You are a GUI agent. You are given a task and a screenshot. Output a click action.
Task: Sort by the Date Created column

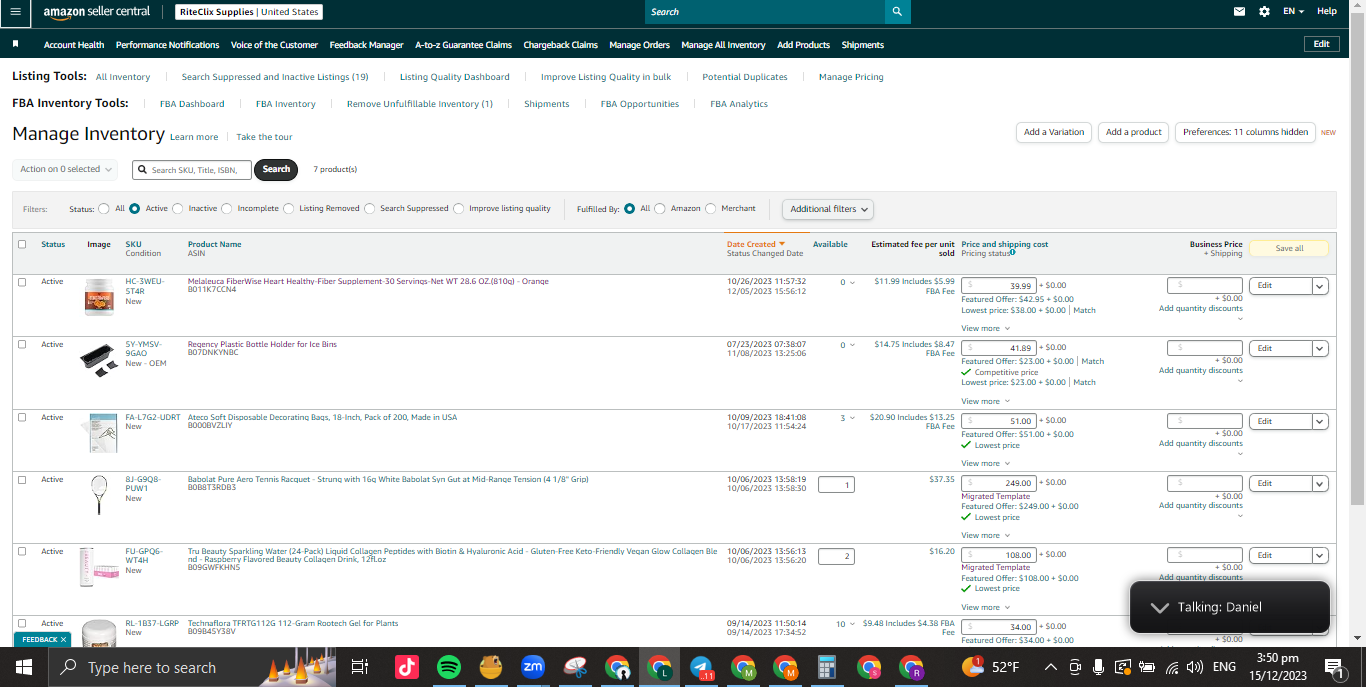[x=755, y=244]
